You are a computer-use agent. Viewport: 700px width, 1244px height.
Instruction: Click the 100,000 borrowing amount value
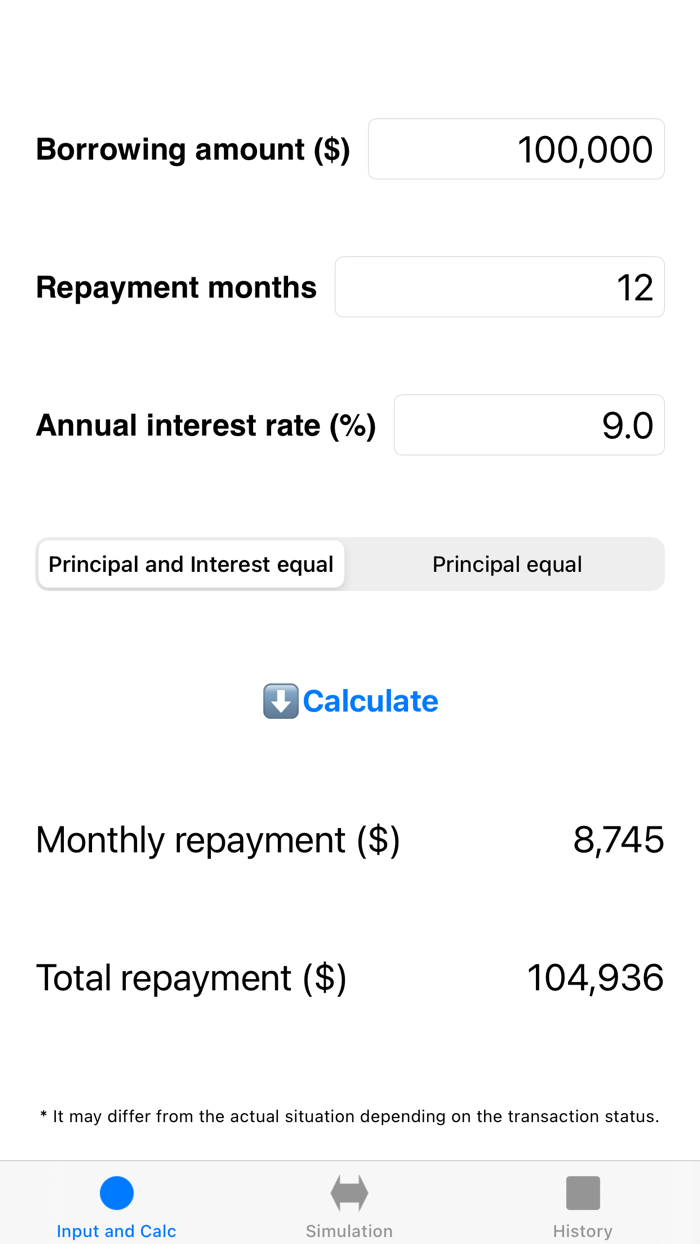click(x=584, y=148)
